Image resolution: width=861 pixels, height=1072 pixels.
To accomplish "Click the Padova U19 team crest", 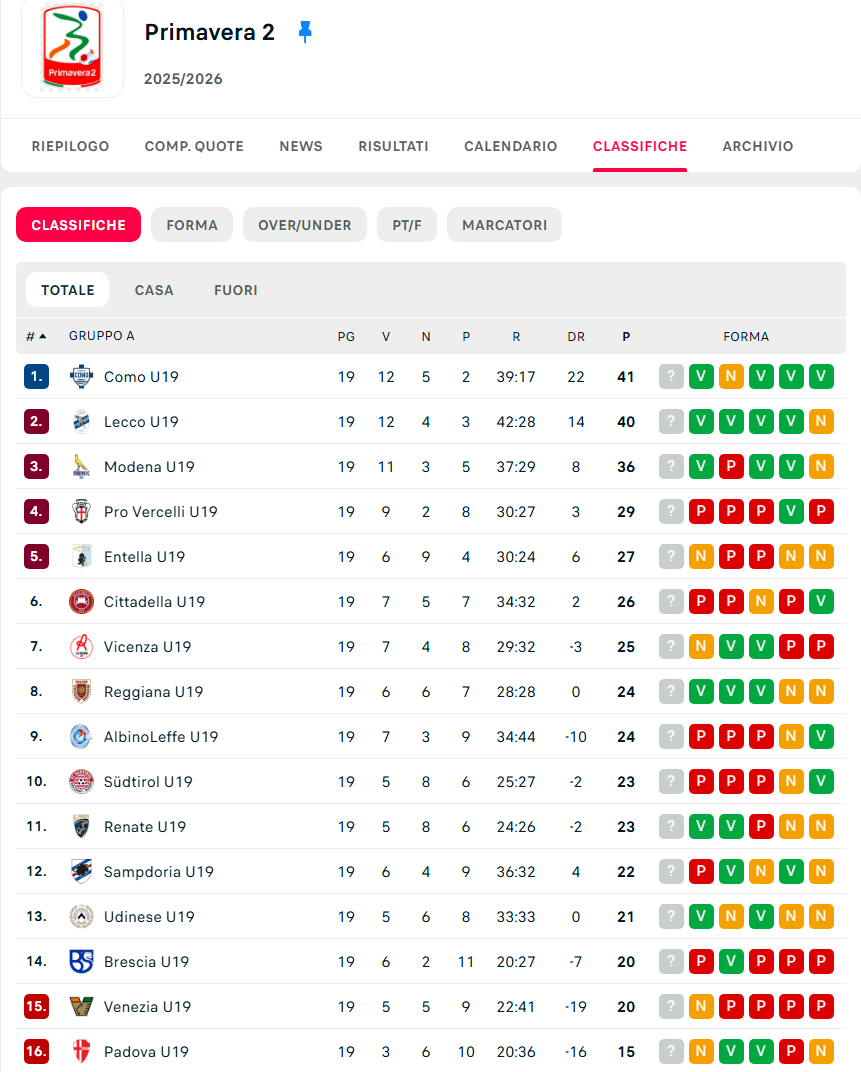I will click(x=81, y=1052).
